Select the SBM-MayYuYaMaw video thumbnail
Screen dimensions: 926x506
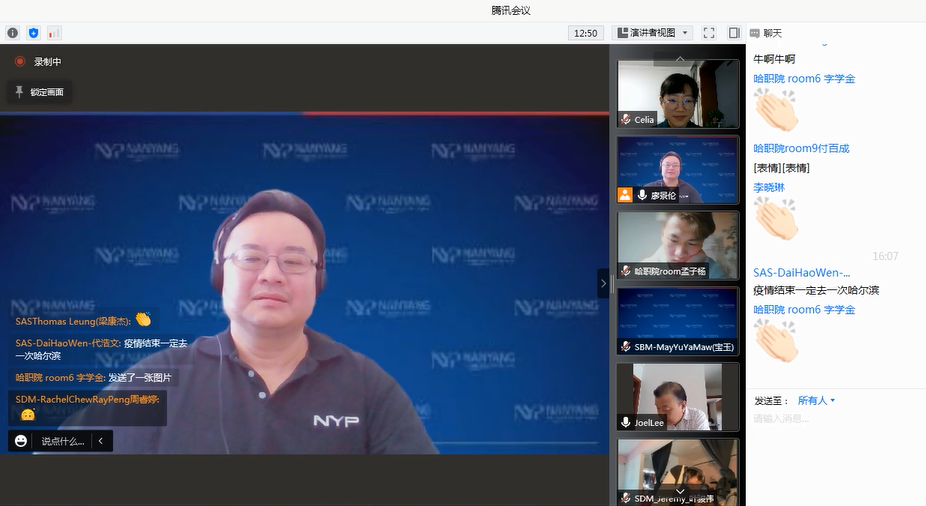678,321
